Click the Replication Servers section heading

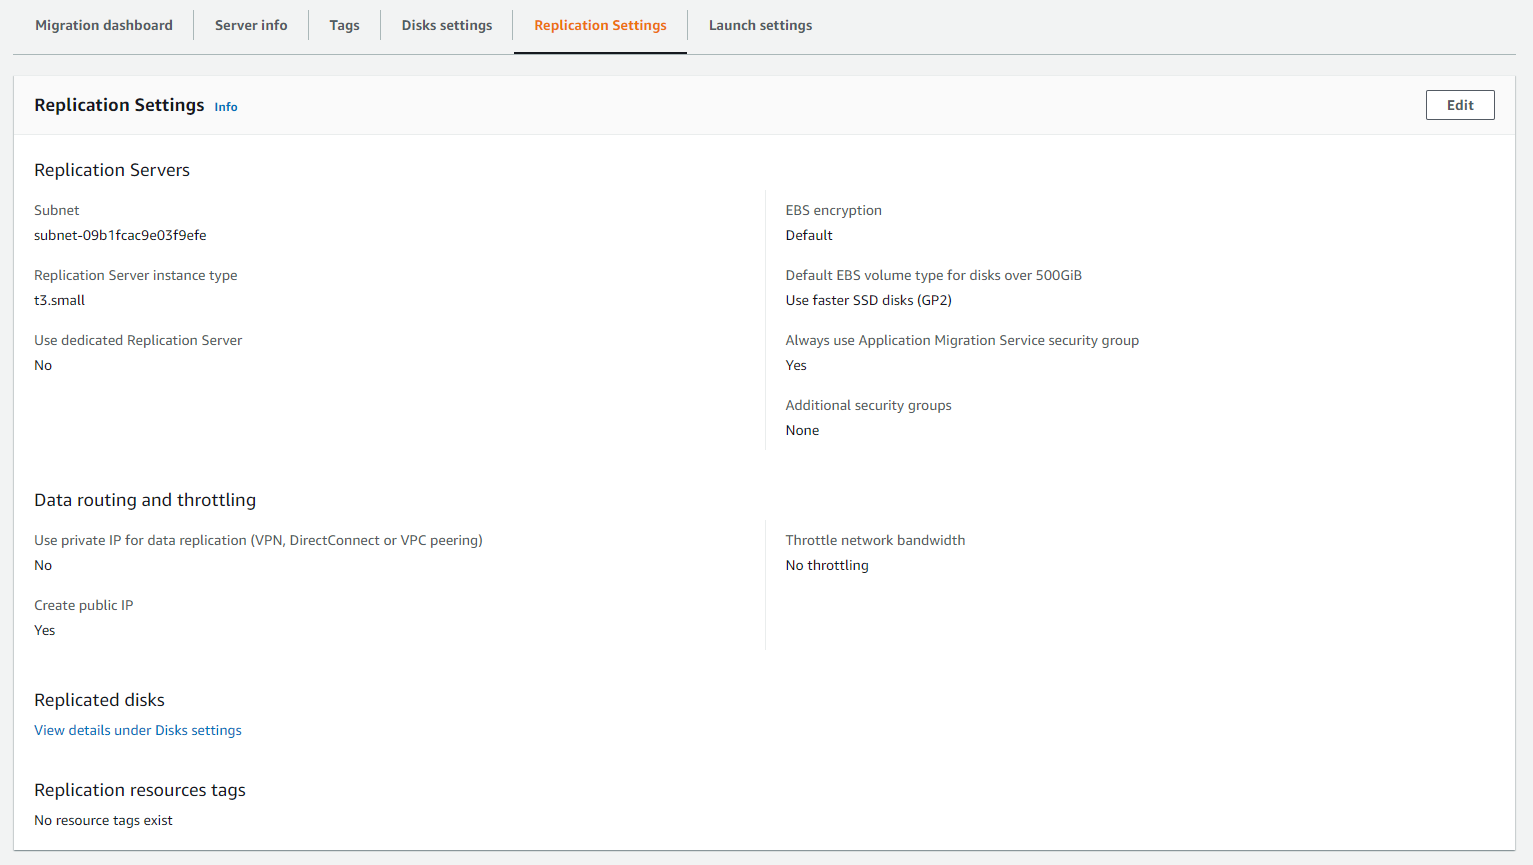pos(112,170)
